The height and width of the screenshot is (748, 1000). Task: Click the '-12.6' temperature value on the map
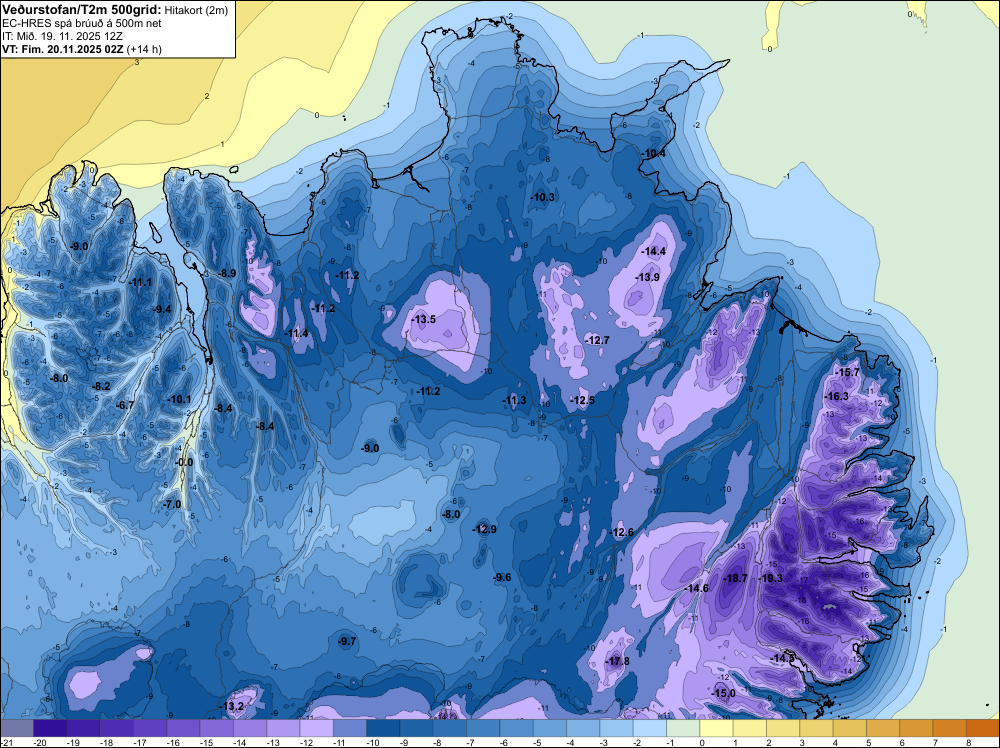click(x=622, y=532)
